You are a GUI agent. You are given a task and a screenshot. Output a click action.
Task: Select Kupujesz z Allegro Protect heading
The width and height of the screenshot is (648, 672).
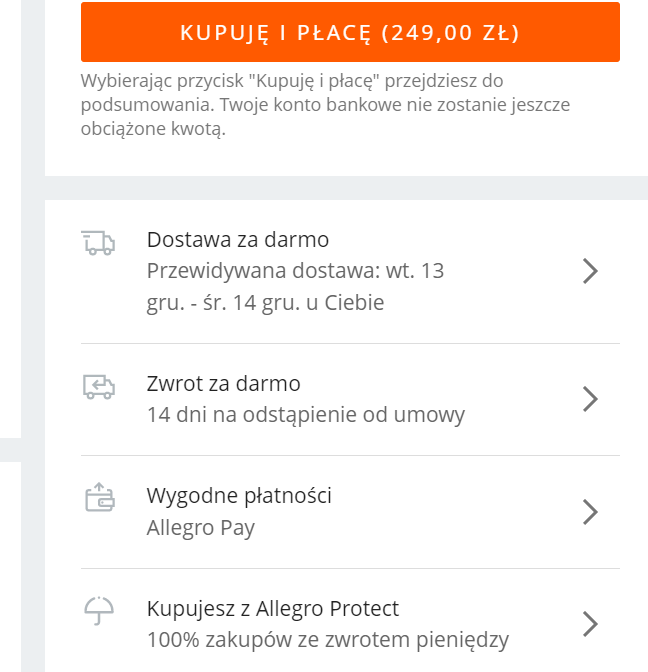click(x=273, y=609)
